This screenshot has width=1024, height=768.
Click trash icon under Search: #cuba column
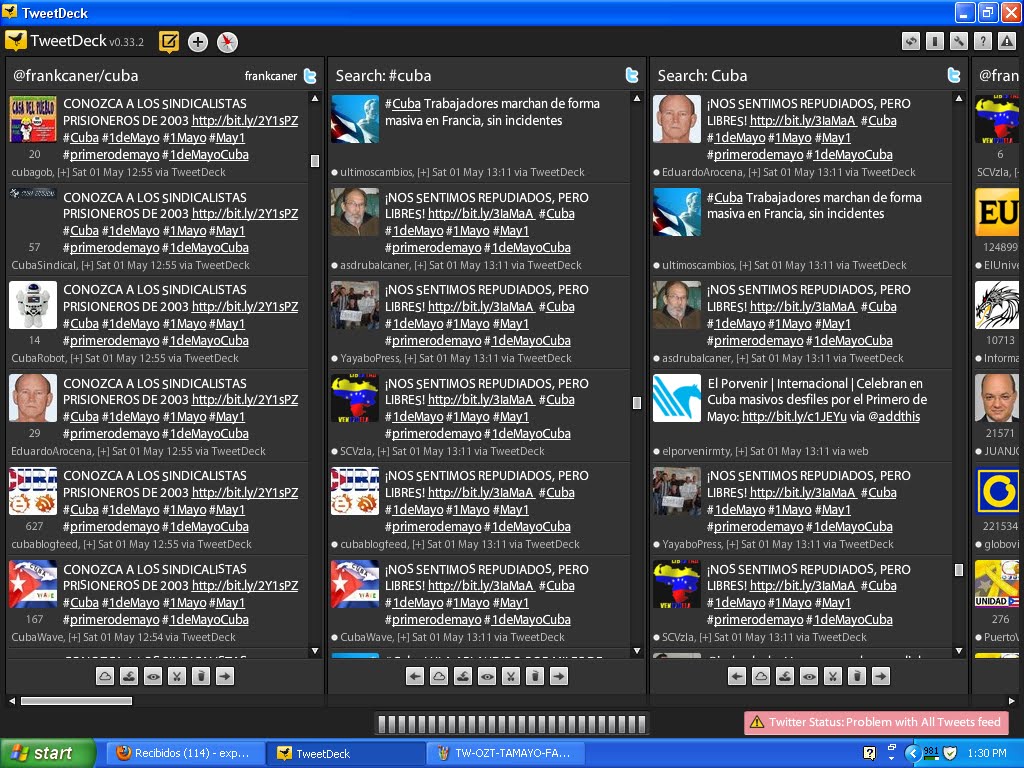(535, 677)
